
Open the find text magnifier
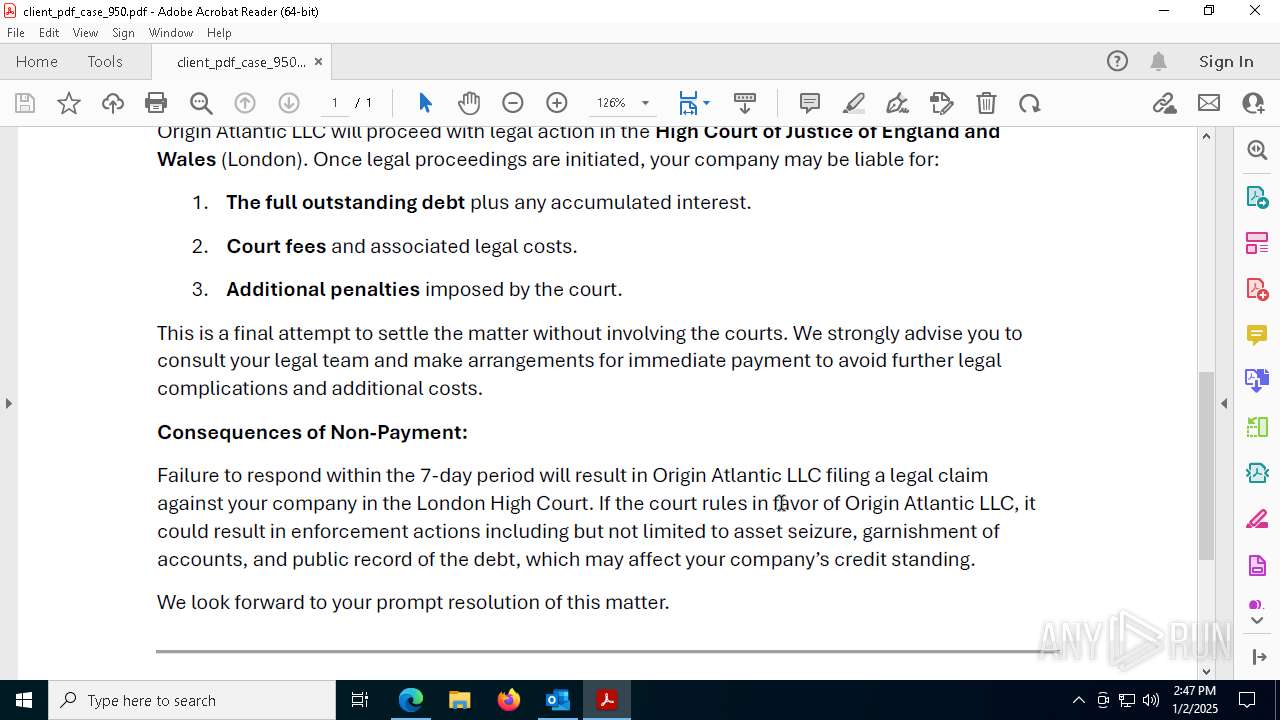(201, 103)
